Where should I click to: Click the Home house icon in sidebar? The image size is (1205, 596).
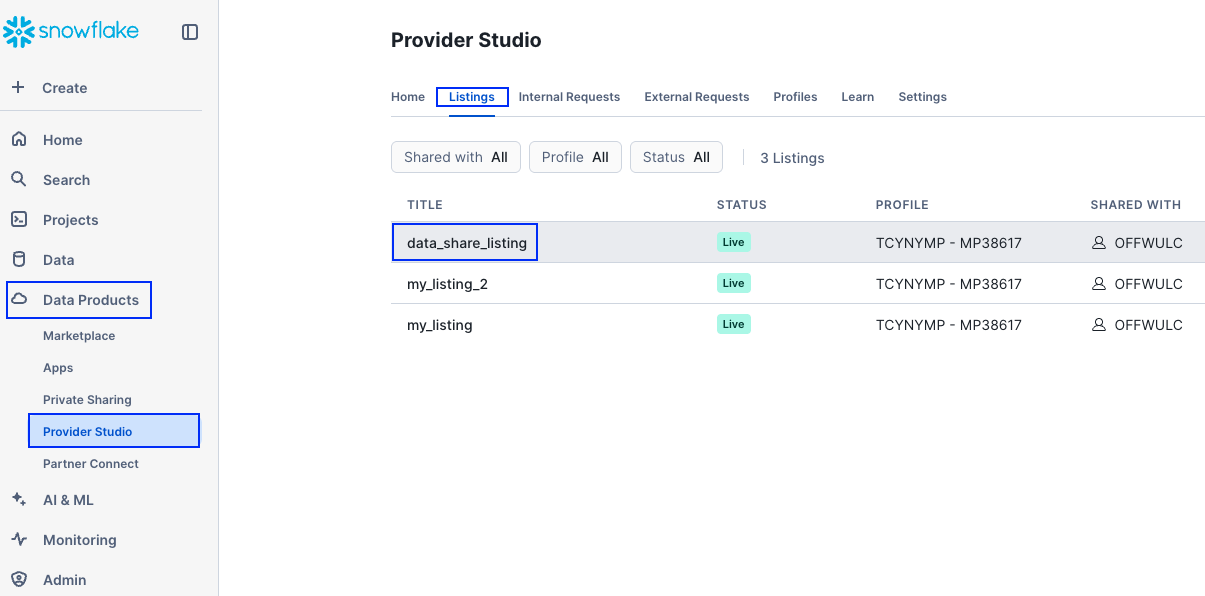pyautogui.click(x=19, y=140)
